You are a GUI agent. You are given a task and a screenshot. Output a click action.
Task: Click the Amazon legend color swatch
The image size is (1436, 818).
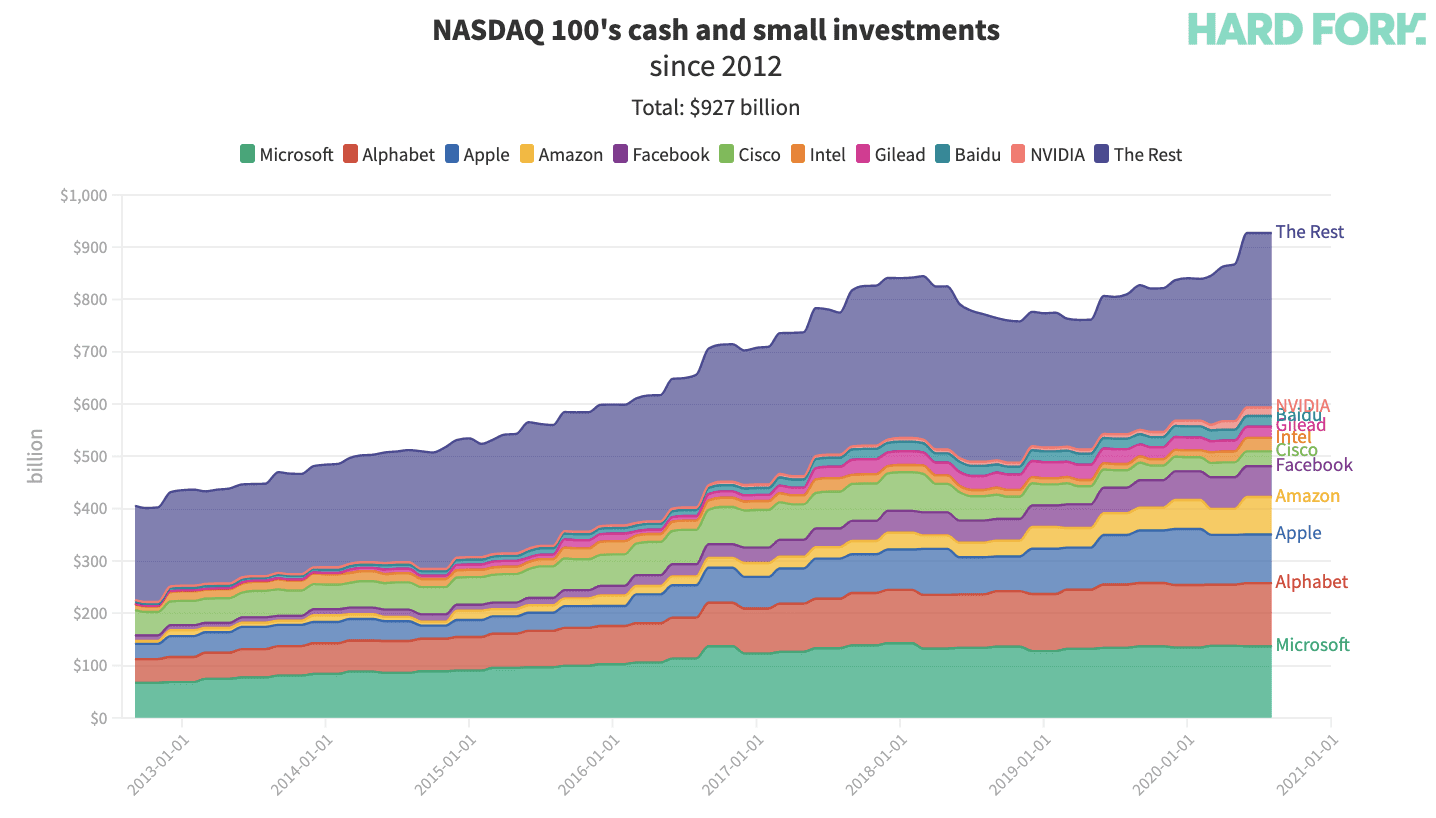(x=526, y=154)
